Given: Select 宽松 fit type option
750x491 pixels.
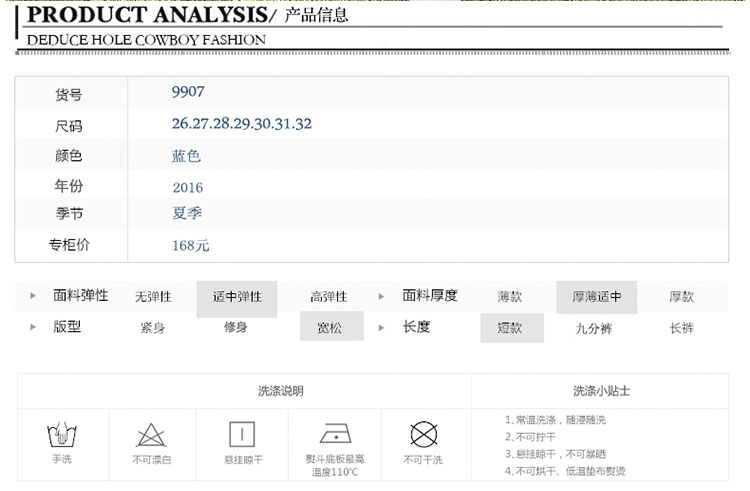Looking at the screenshot, I should point(329,327).
